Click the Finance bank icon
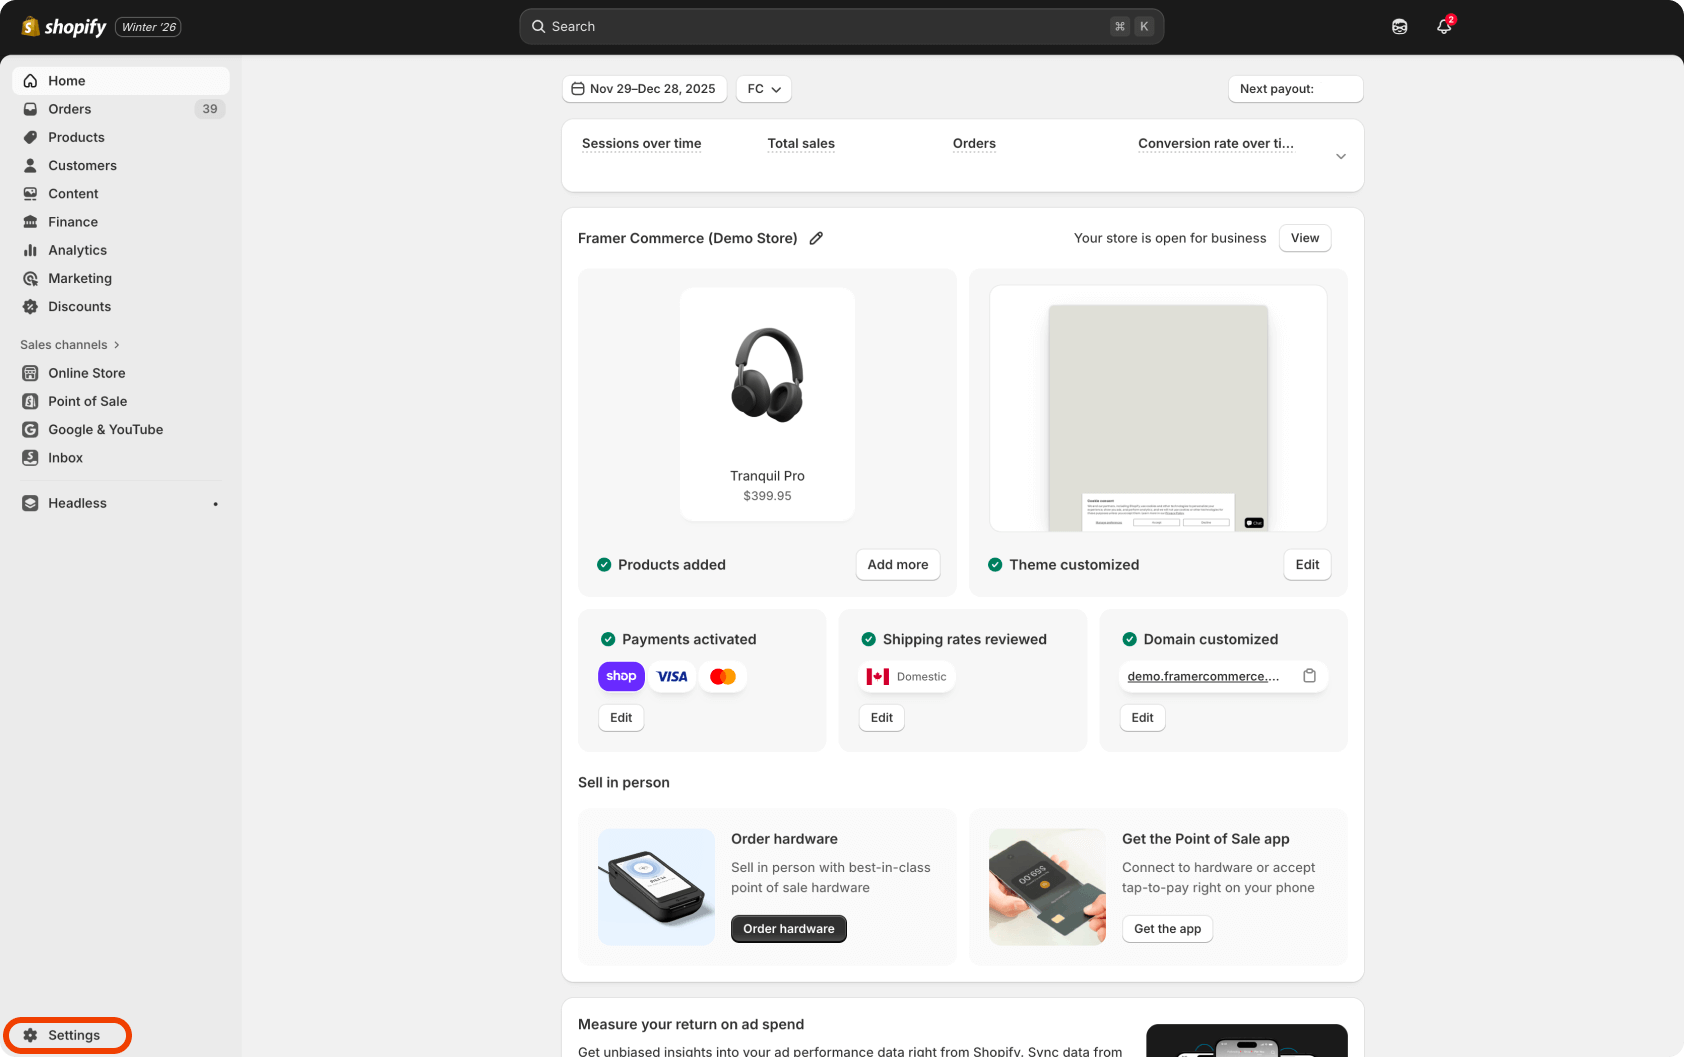1684x1057 pixels. (x=31, y=222)
